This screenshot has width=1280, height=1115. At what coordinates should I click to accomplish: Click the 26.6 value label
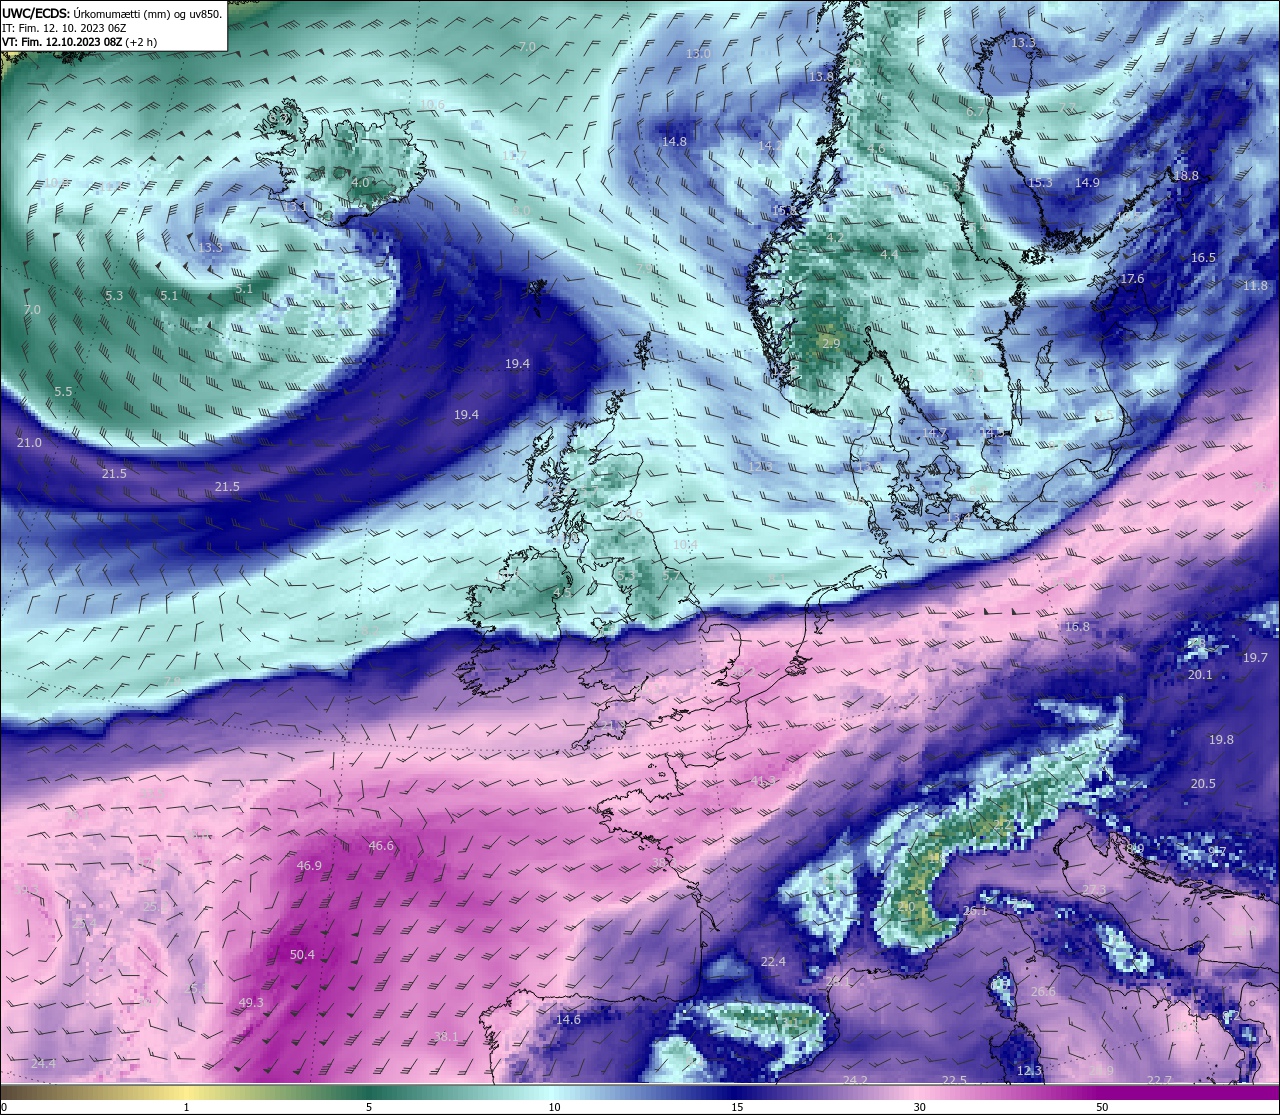click(1043, 992)
